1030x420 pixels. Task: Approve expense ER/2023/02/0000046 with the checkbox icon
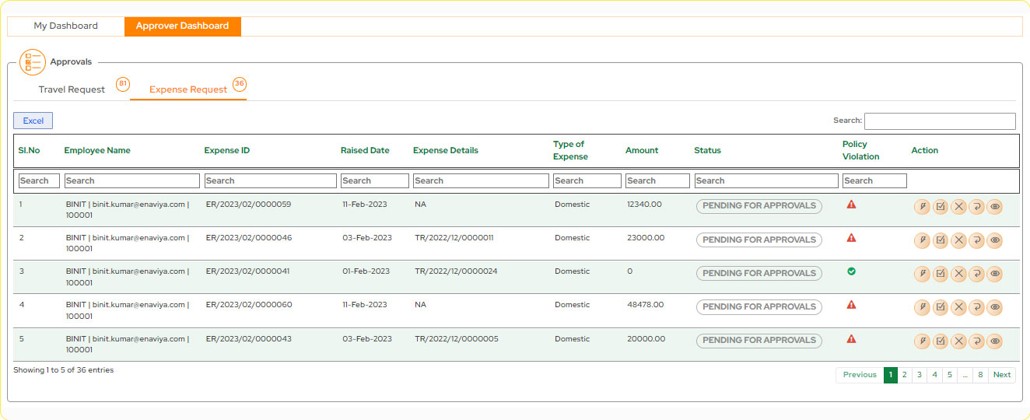click(x=941, y=240)
